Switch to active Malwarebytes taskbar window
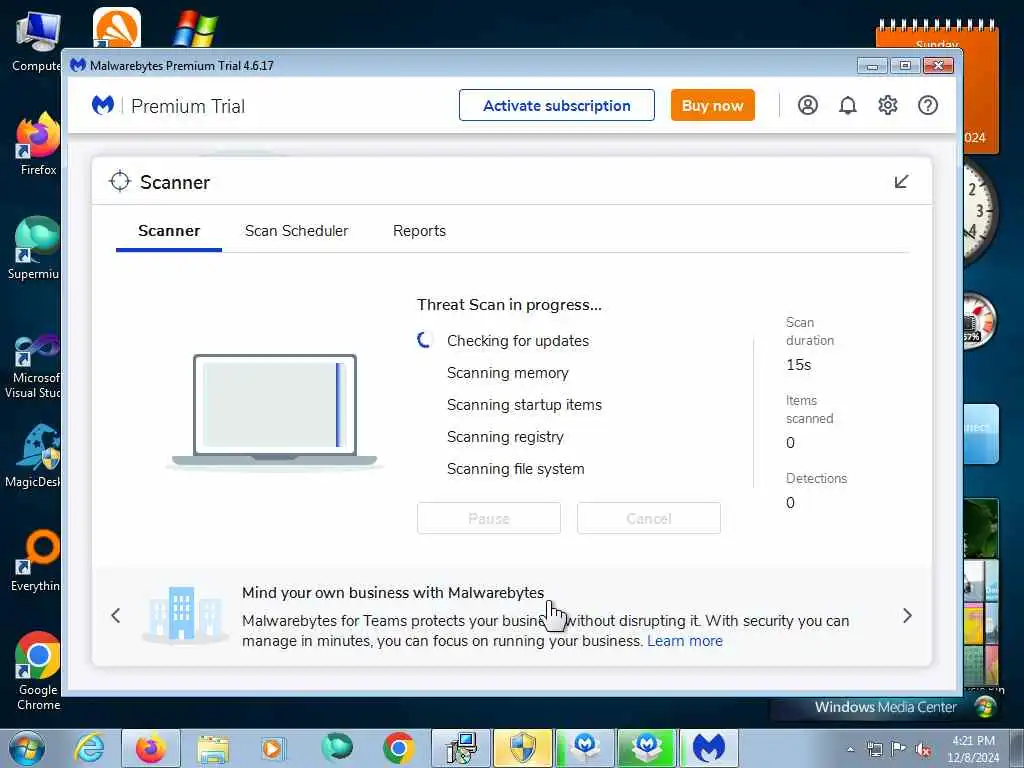 coord(710,748)
